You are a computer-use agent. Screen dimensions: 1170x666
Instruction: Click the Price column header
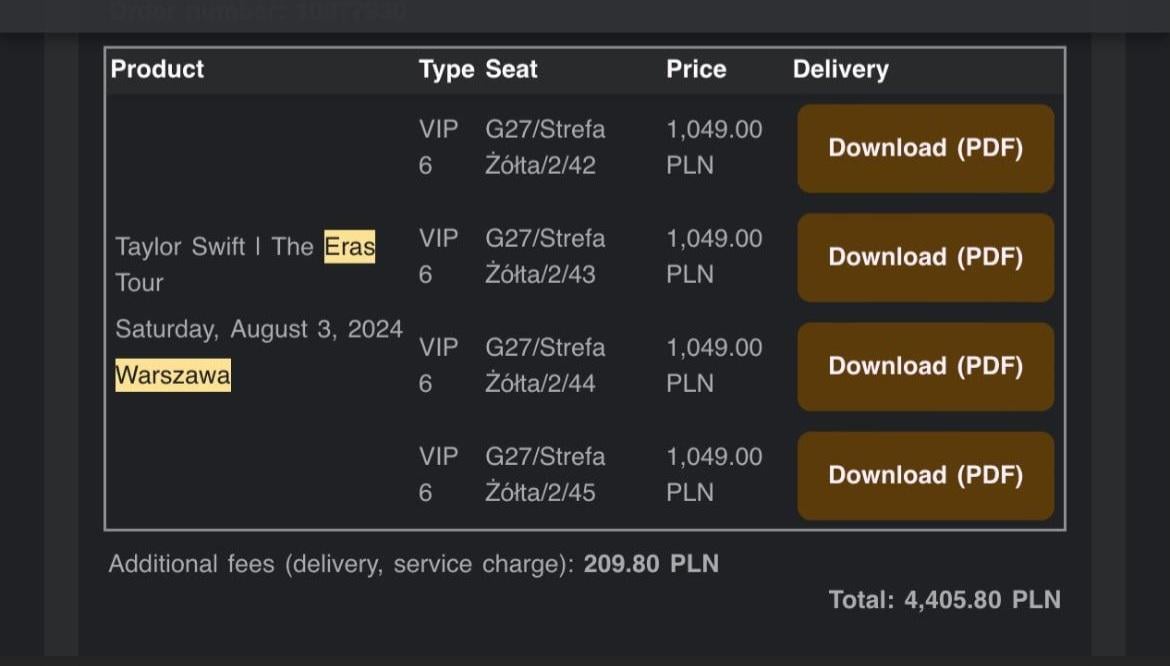click(x=696, y=69)
